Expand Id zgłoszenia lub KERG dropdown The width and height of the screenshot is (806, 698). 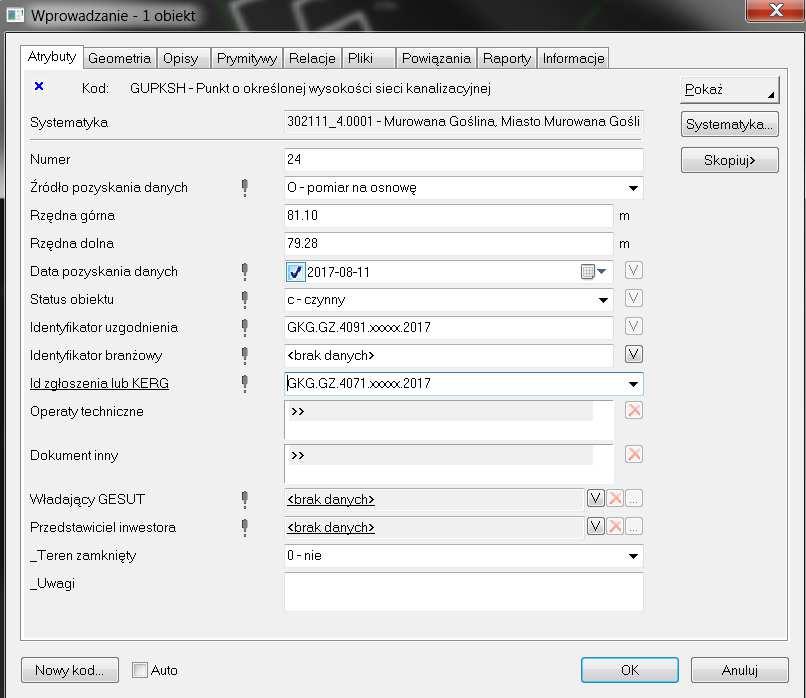633,384
